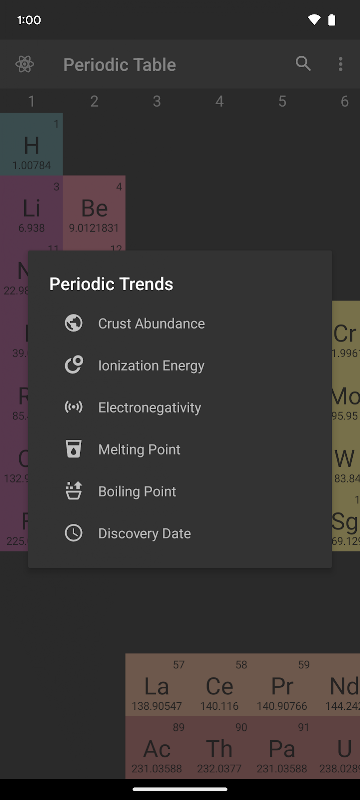Tap the atom logo in the toolbar
360x800 pixels.
24,64
